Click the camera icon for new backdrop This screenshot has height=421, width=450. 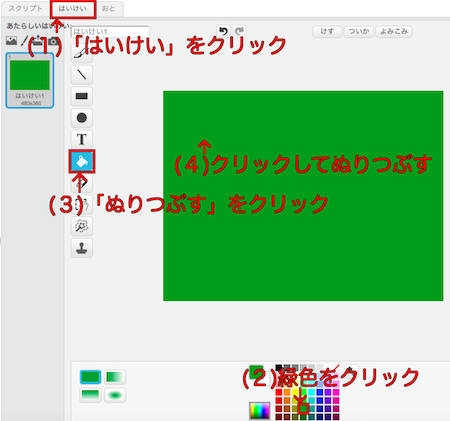53,41
